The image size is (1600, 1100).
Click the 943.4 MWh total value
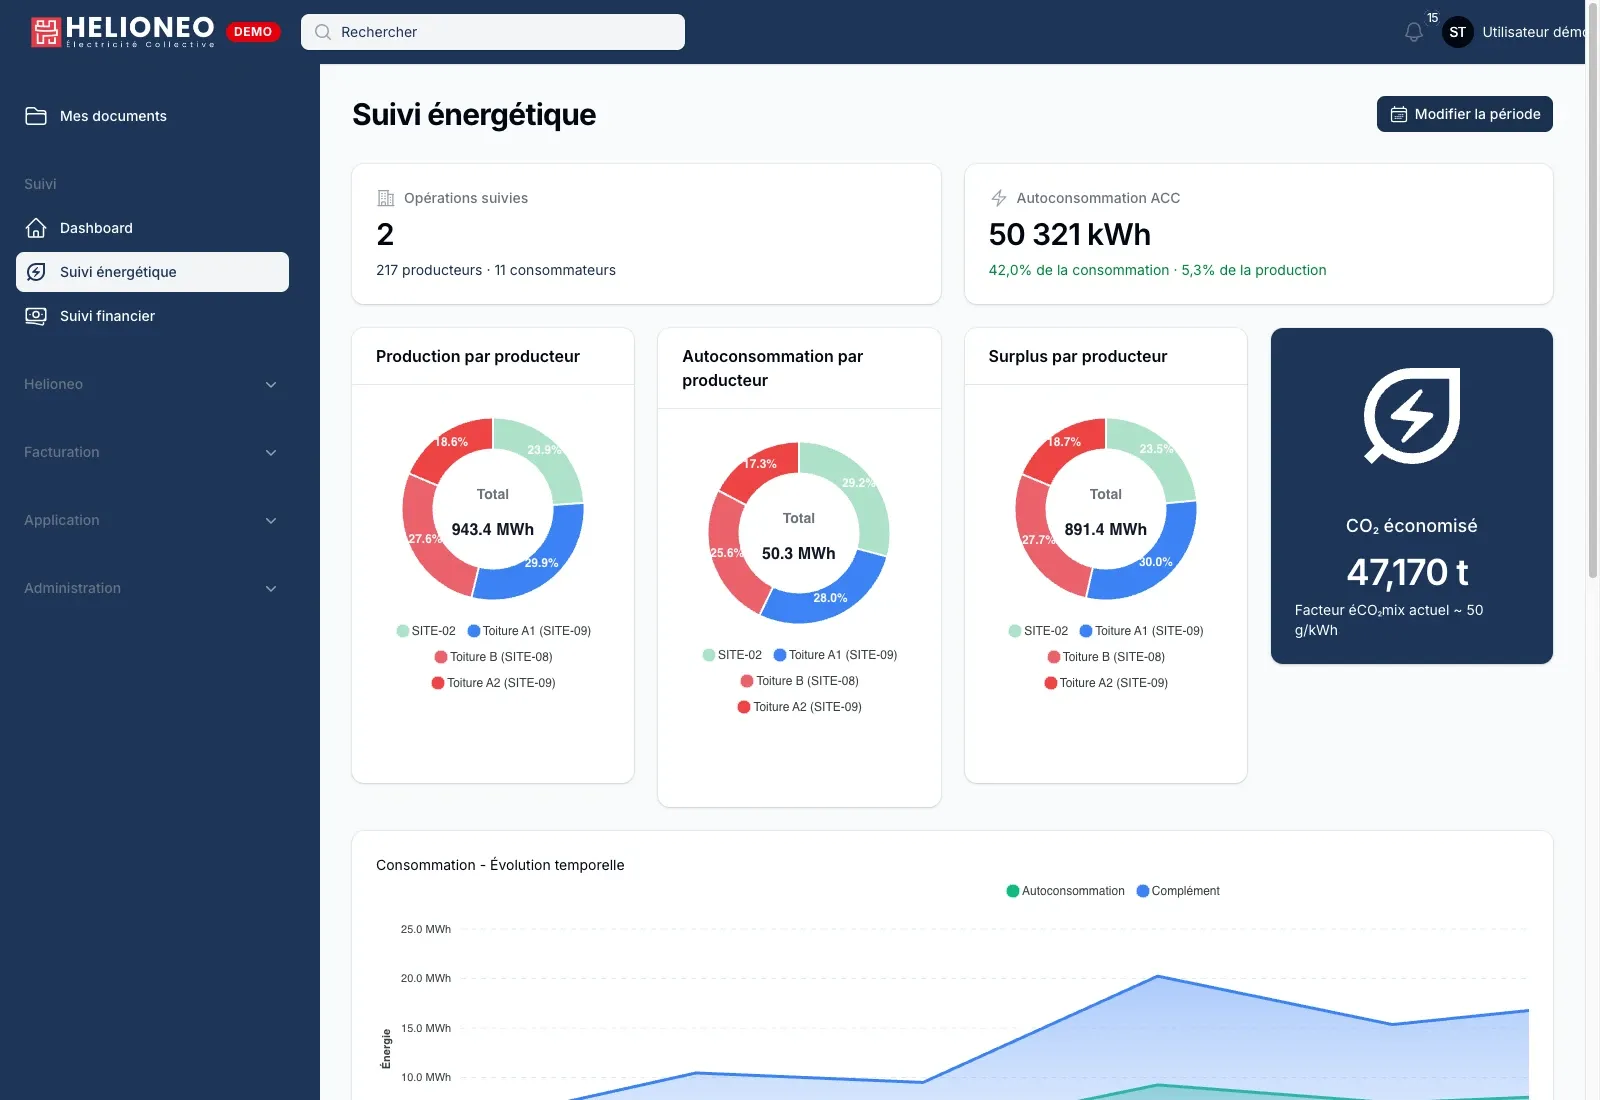pyautogui.click(x=493, y=529)
